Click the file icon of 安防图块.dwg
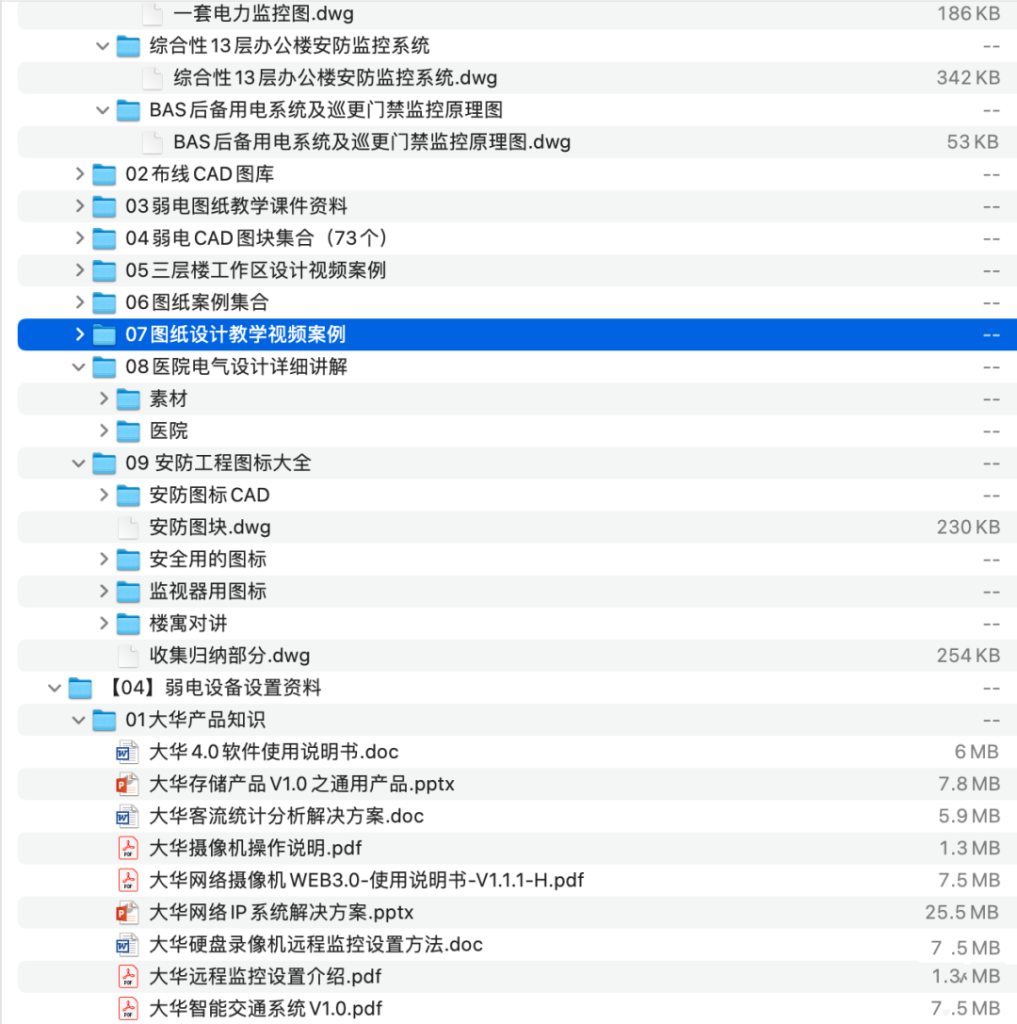 151,527
